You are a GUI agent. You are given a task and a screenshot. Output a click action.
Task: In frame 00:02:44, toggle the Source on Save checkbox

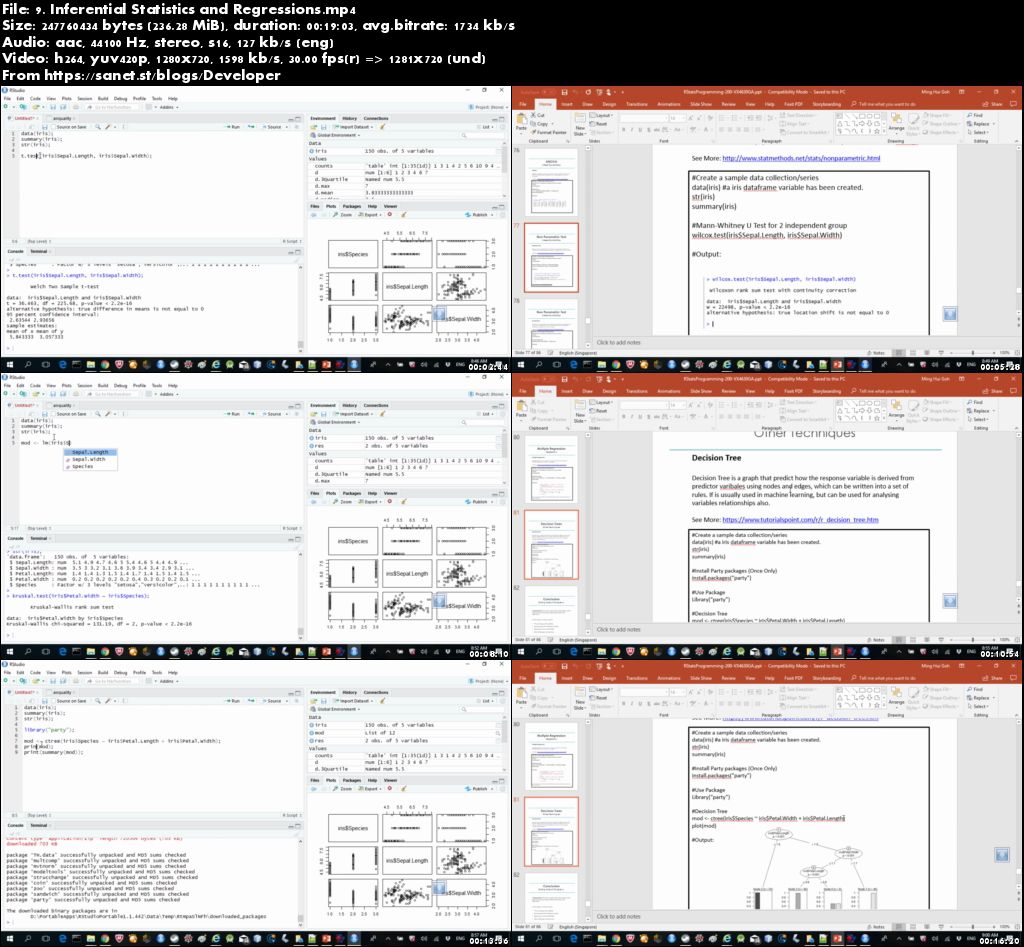point(54,127)
